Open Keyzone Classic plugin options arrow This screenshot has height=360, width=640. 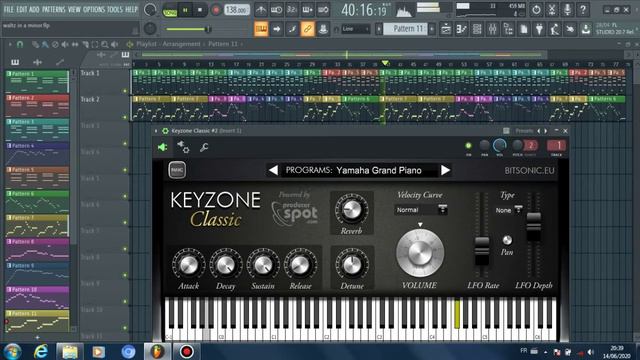(156, 131)
